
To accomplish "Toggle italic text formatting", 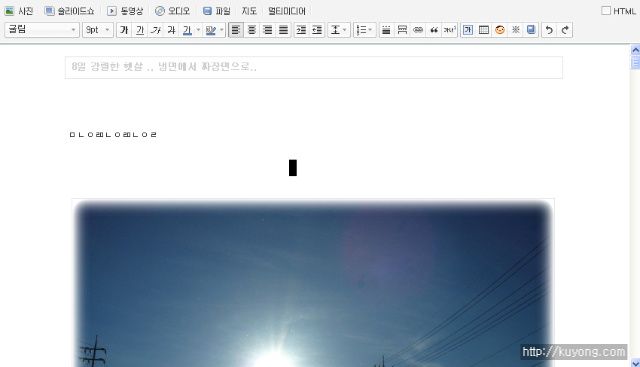I will [x=156, y=30].
